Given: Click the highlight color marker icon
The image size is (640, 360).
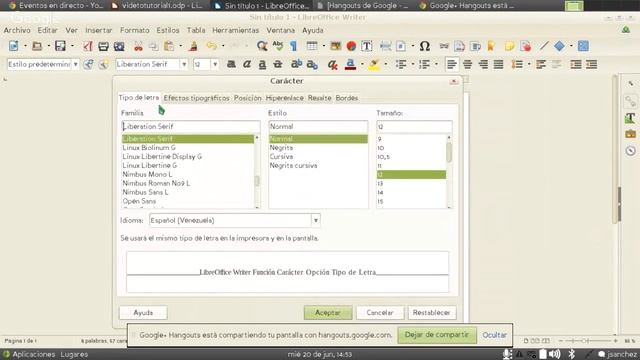Looking at the screenshot, I should pyautogui.click(x=374, y=64).
